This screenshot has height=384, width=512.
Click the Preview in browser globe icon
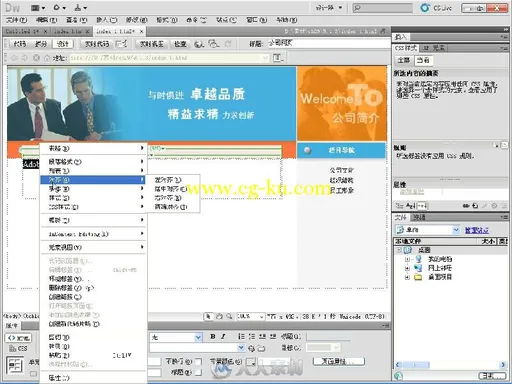[x=199, y=44]
